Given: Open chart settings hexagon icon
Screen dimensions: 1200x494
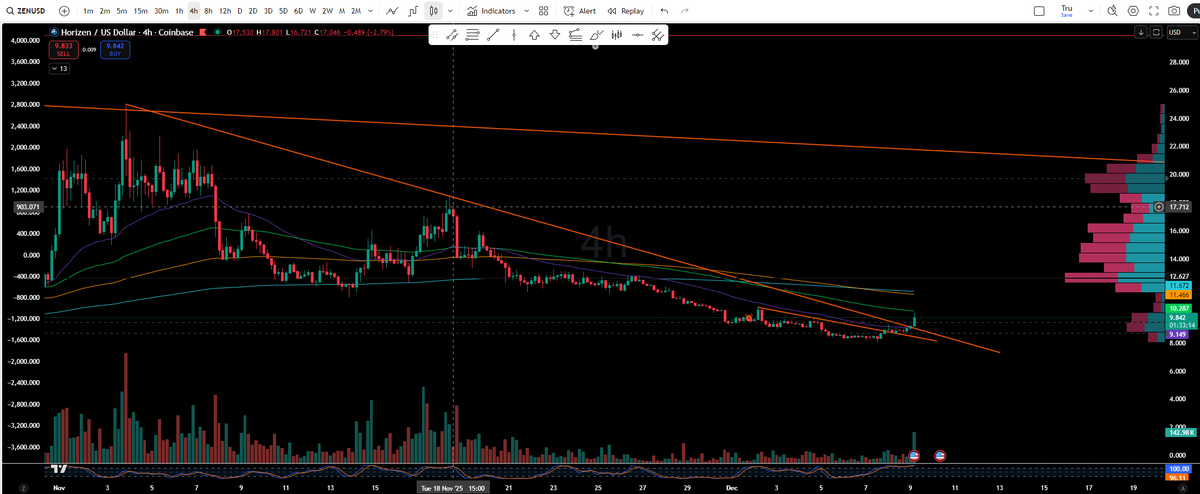Looking at the screenshot, I should (x=1133, y=11).
